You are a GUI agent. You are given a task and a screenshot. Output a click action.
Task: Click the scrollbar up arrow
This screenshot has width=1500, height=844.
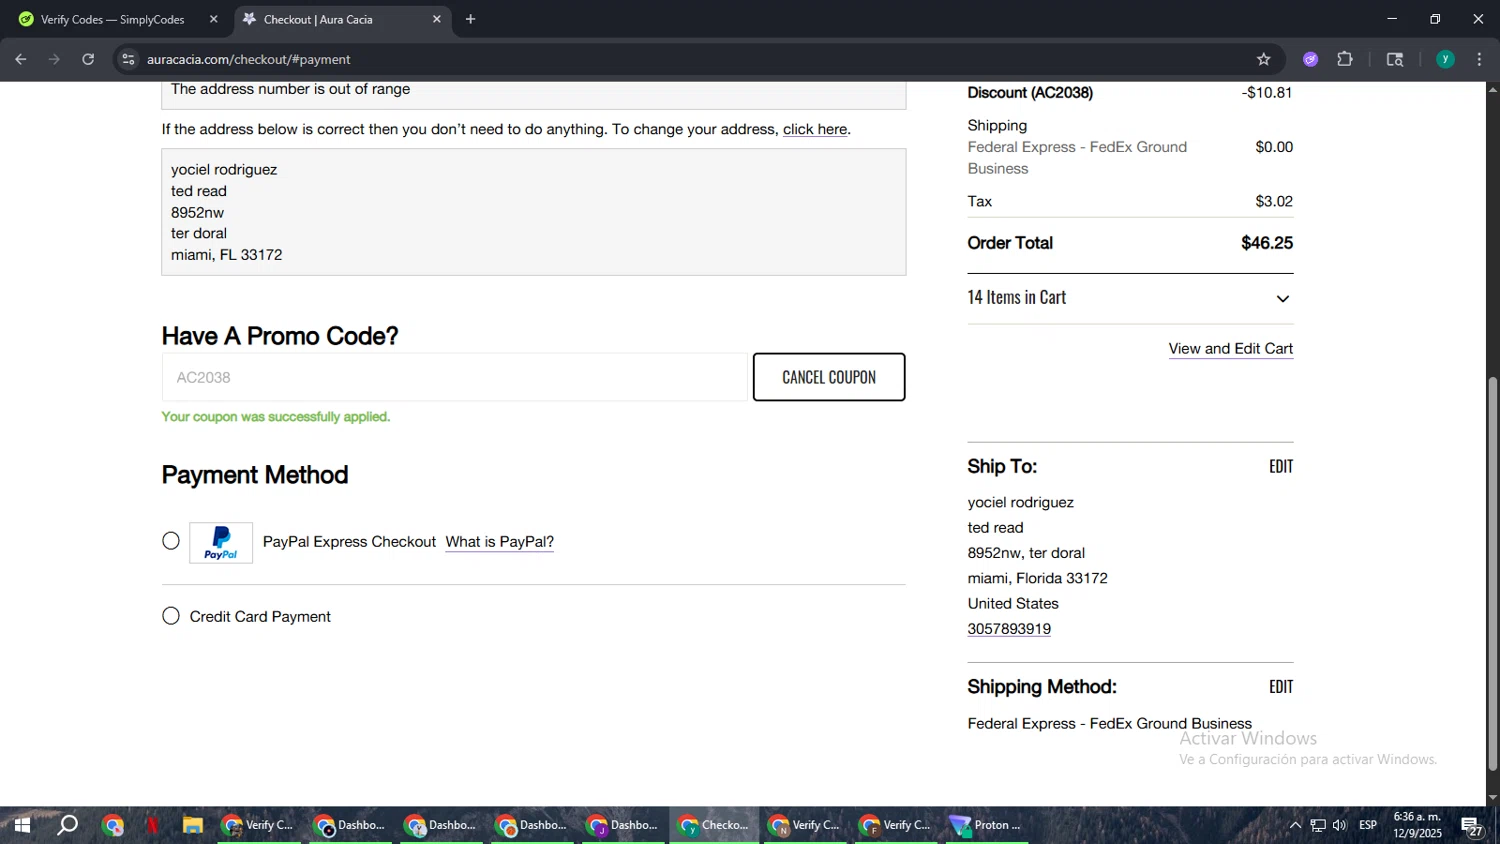(1492, 90)
